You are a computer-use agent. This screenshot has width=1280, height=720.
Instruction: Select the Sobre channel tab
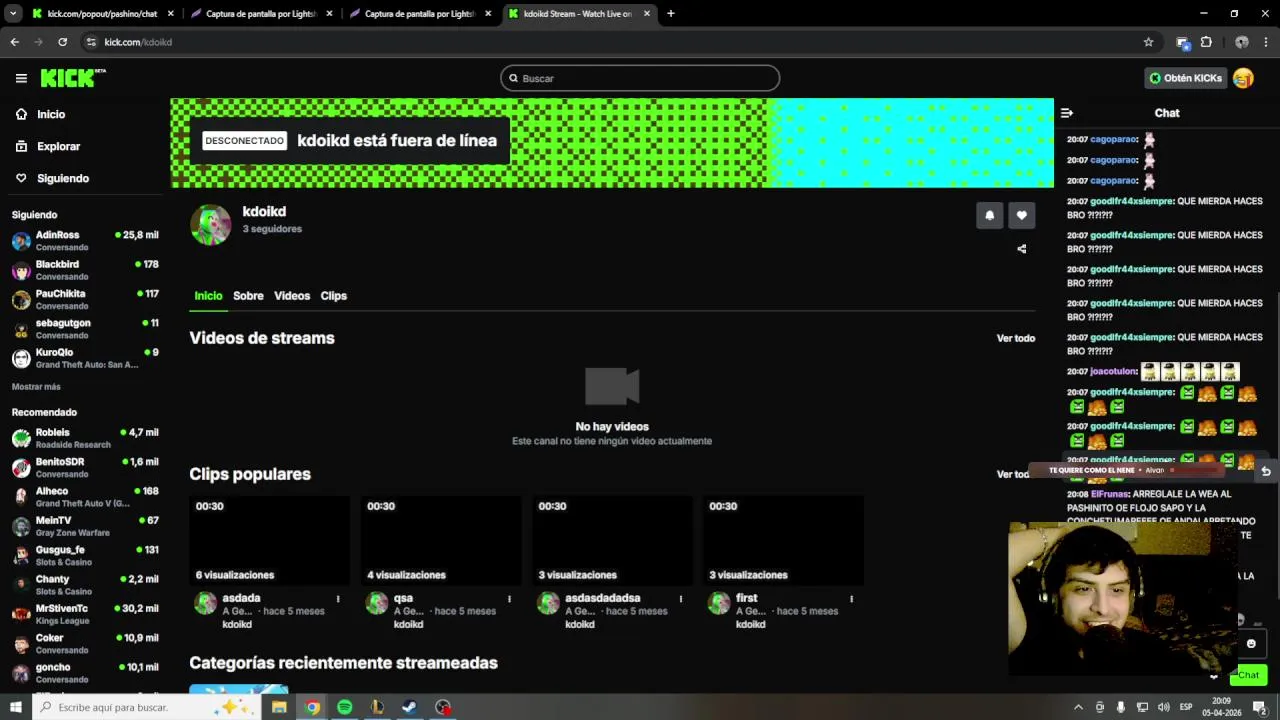(248, 296)
